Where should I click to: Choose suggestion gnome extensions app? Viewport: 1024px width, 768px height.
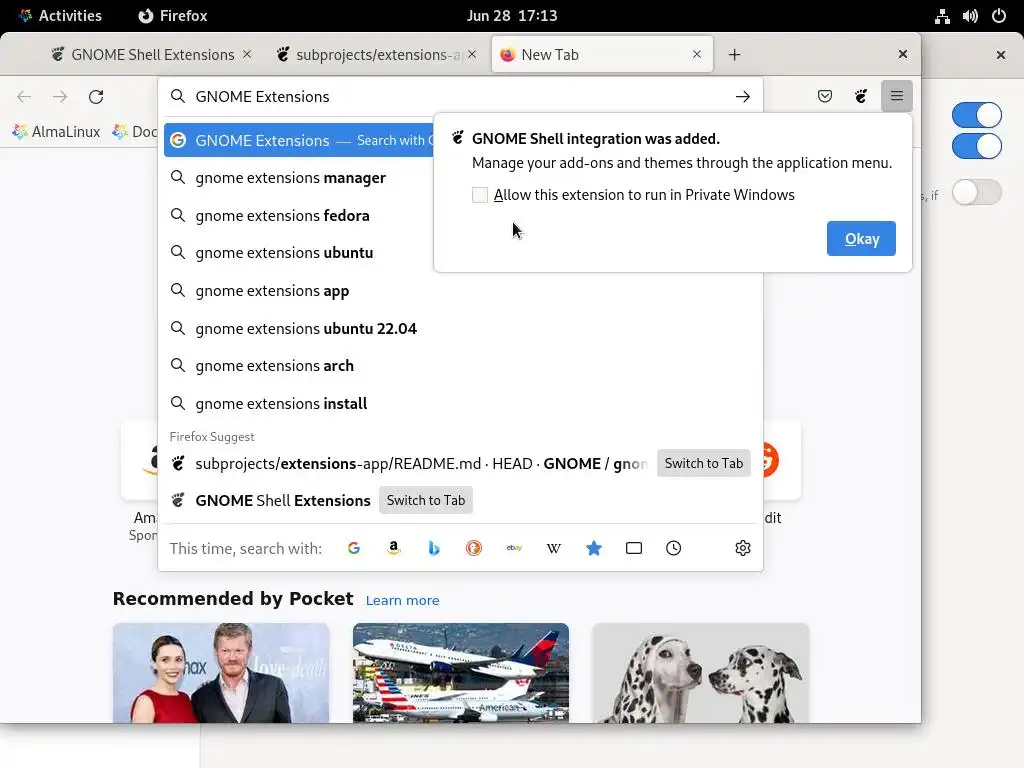460,291
